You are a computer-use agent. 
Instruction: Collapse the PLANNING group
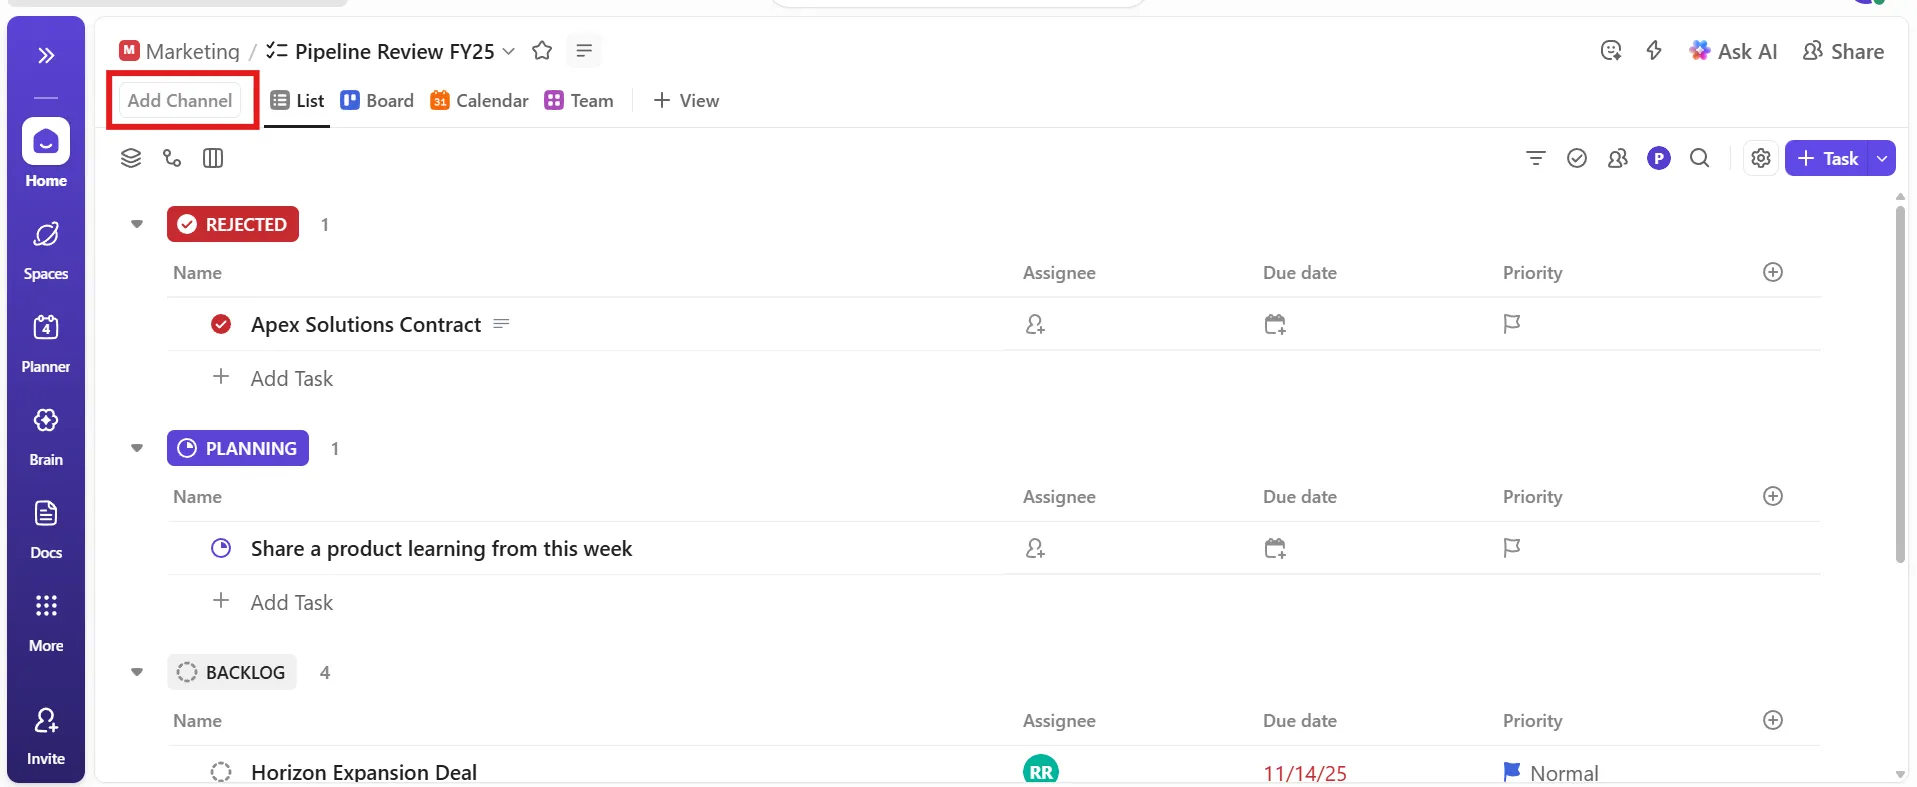tap(137, 448)
